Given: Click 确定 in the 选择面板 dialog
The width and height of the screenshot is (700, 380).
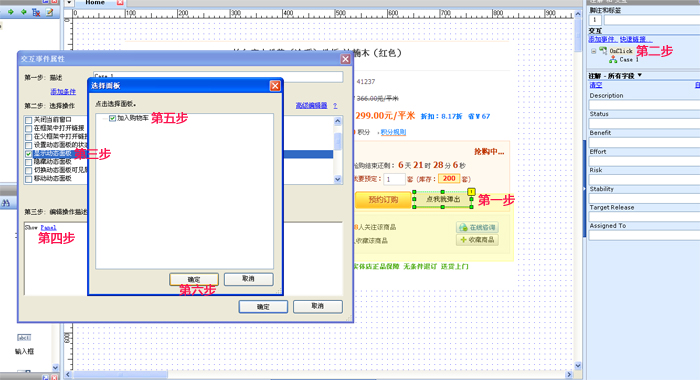Looking at the screenshot, I should point(194,279).
